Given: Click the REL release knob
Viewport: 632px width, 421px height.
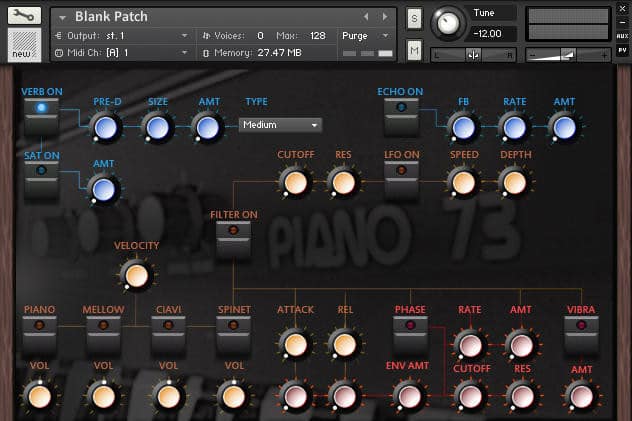Looking at the screenshot, I should (345, 345).
